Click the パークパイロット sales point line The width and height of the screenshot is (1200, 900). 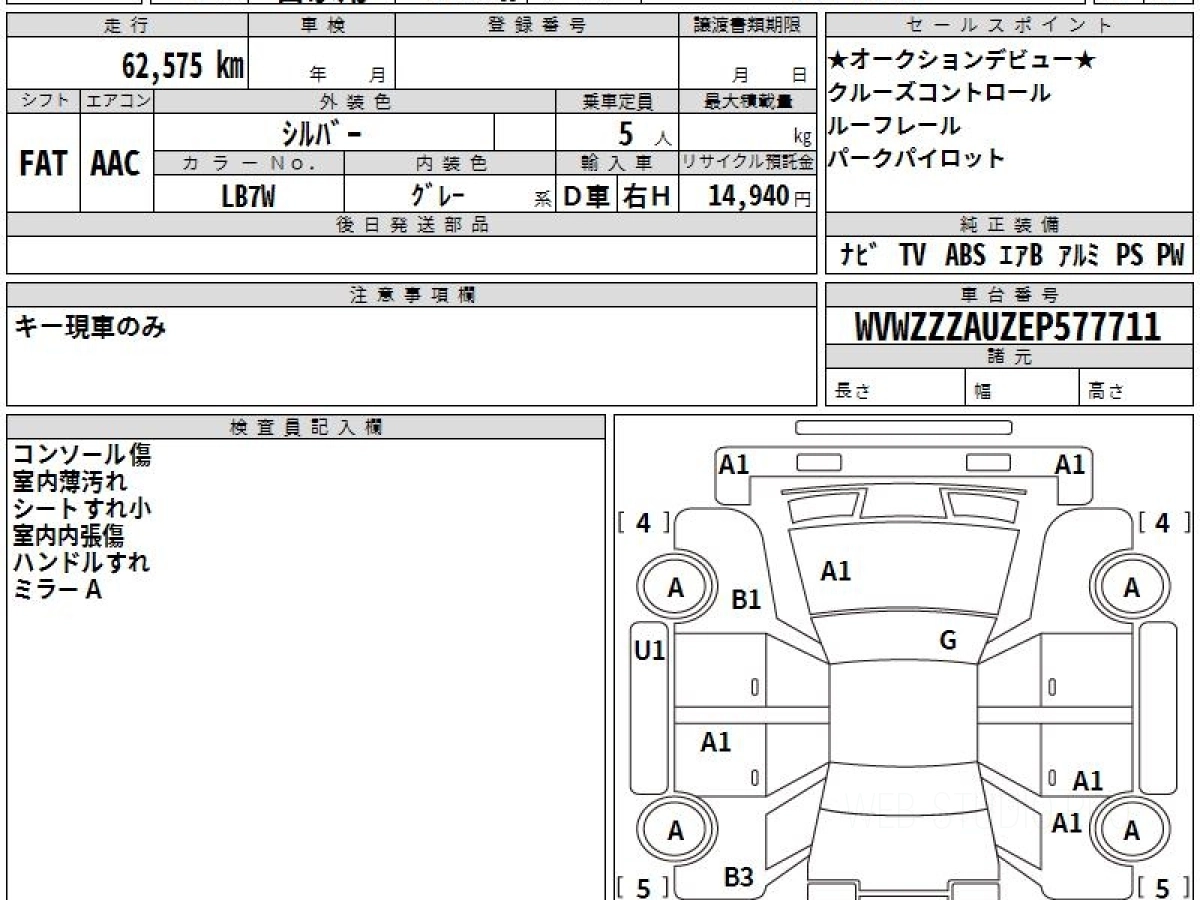point(917,158)
